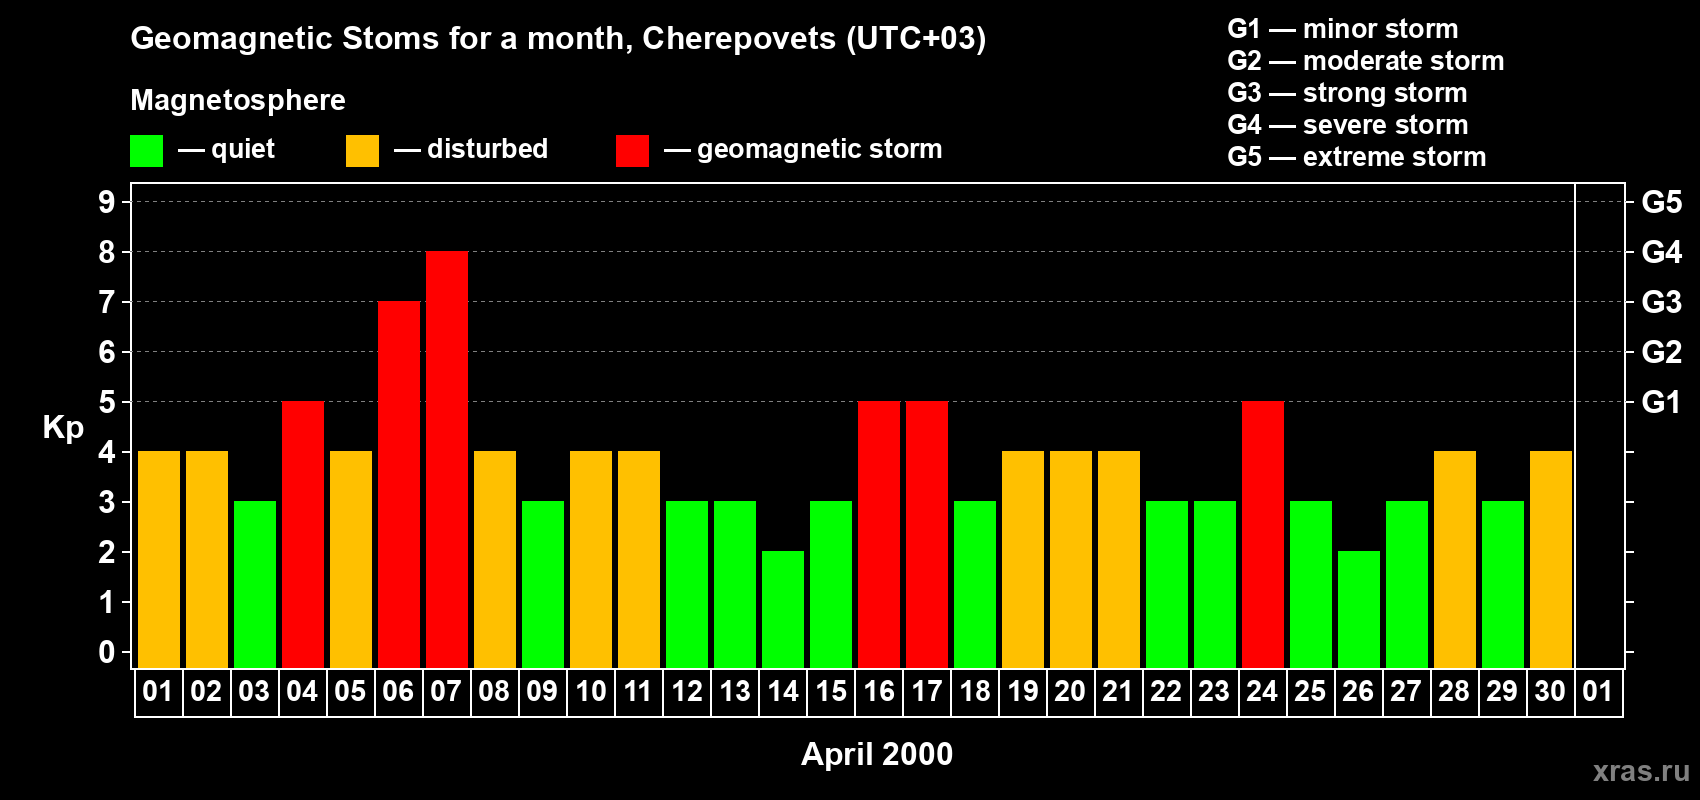Select date label 17 on the x-axis
The width and height of the screenshot is (1700, 800).
(x=927, y=692)
